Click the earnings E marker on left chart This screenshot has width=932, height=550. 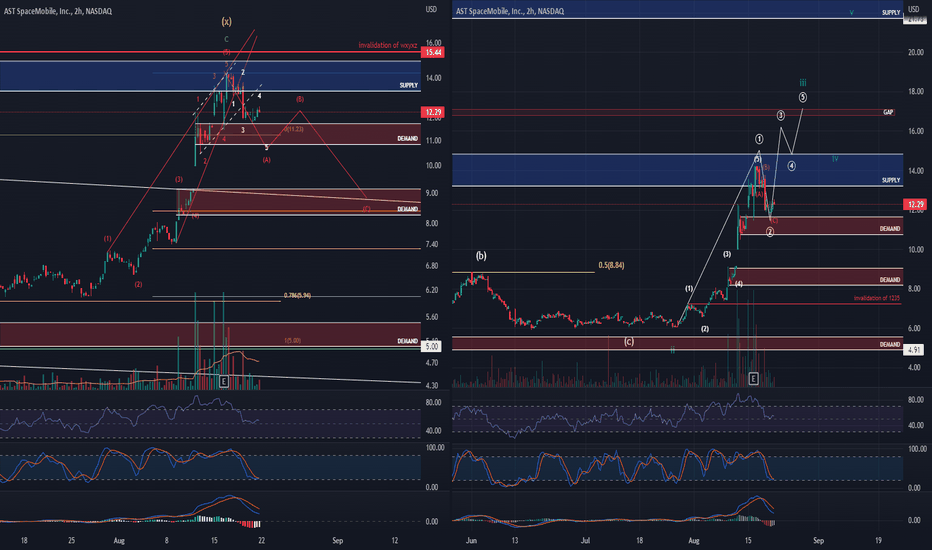coord(223,381)
